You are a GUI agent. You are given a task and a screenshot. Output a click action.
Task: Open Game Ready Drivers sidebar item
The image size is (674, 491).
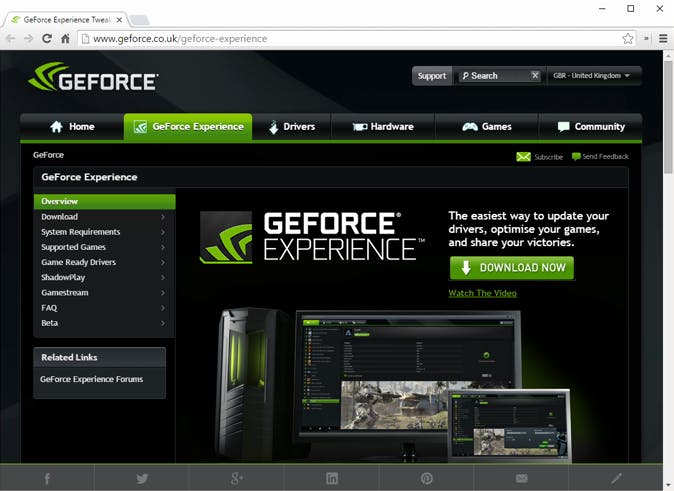pyautogui.click(x=104, y=262)
